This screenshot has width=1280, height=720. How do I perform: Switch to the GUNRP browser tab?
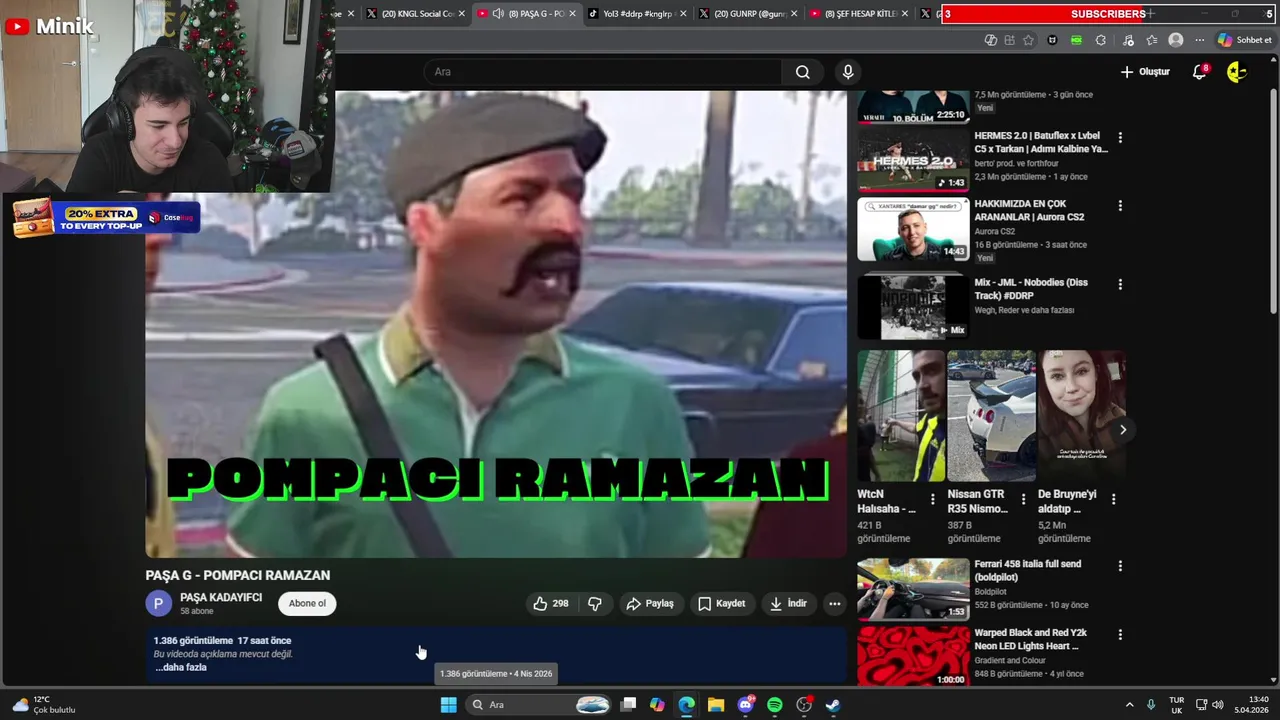coord(748,14)
